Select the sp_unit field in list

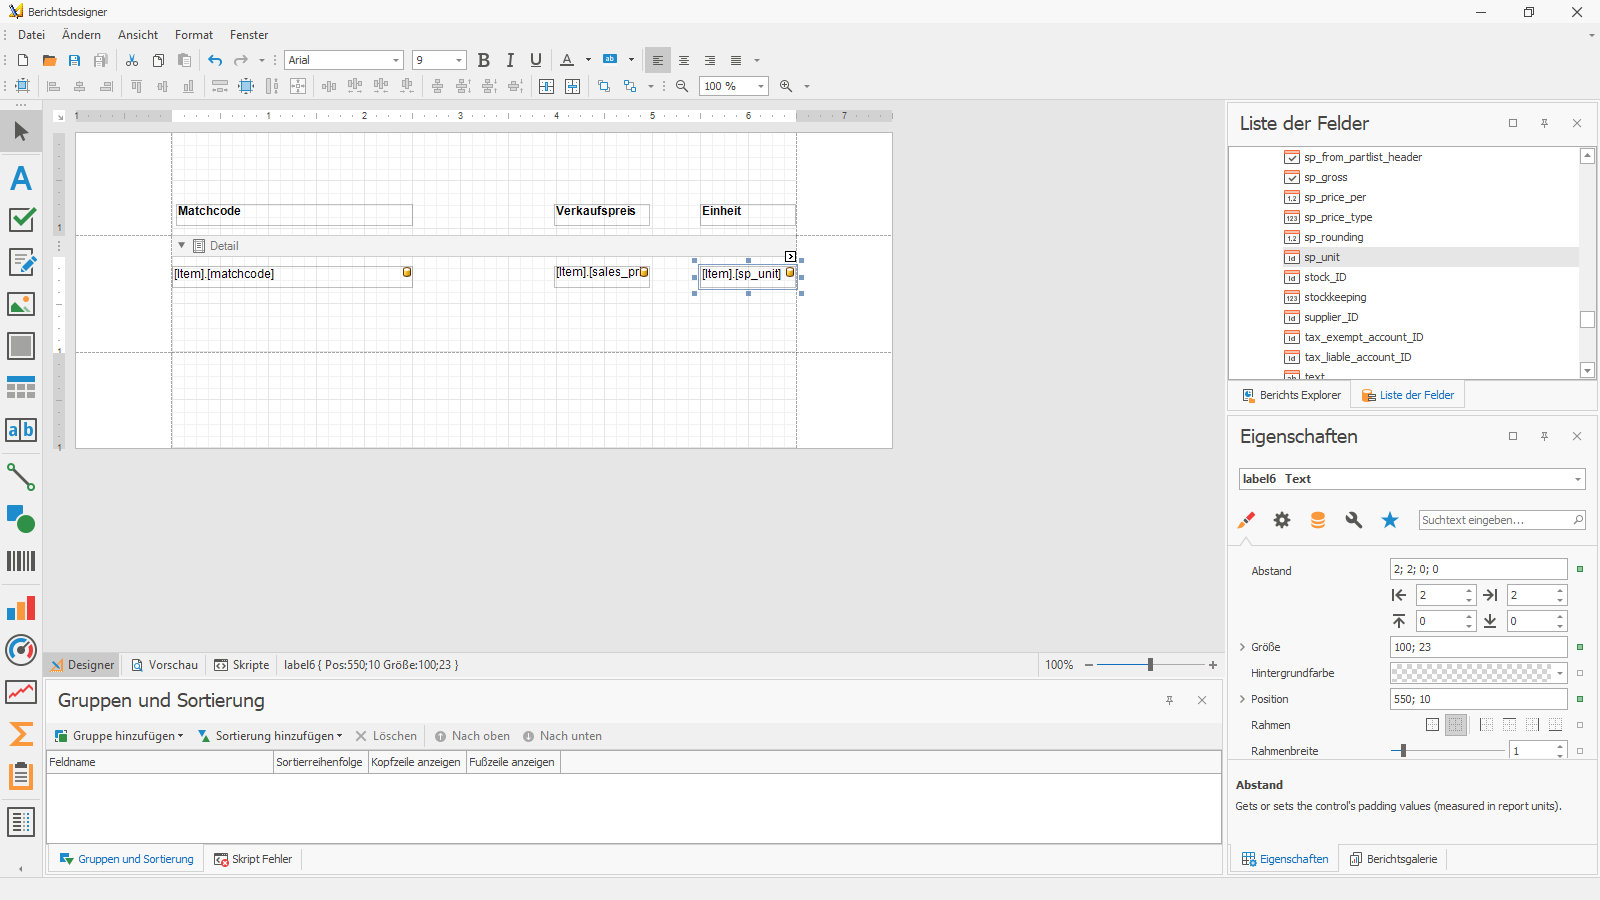point(1321,257)
